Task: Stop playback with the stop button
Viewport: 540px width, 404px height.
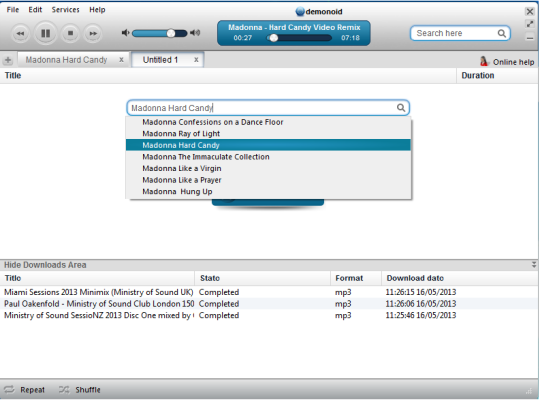Action: tap(70, 33)
